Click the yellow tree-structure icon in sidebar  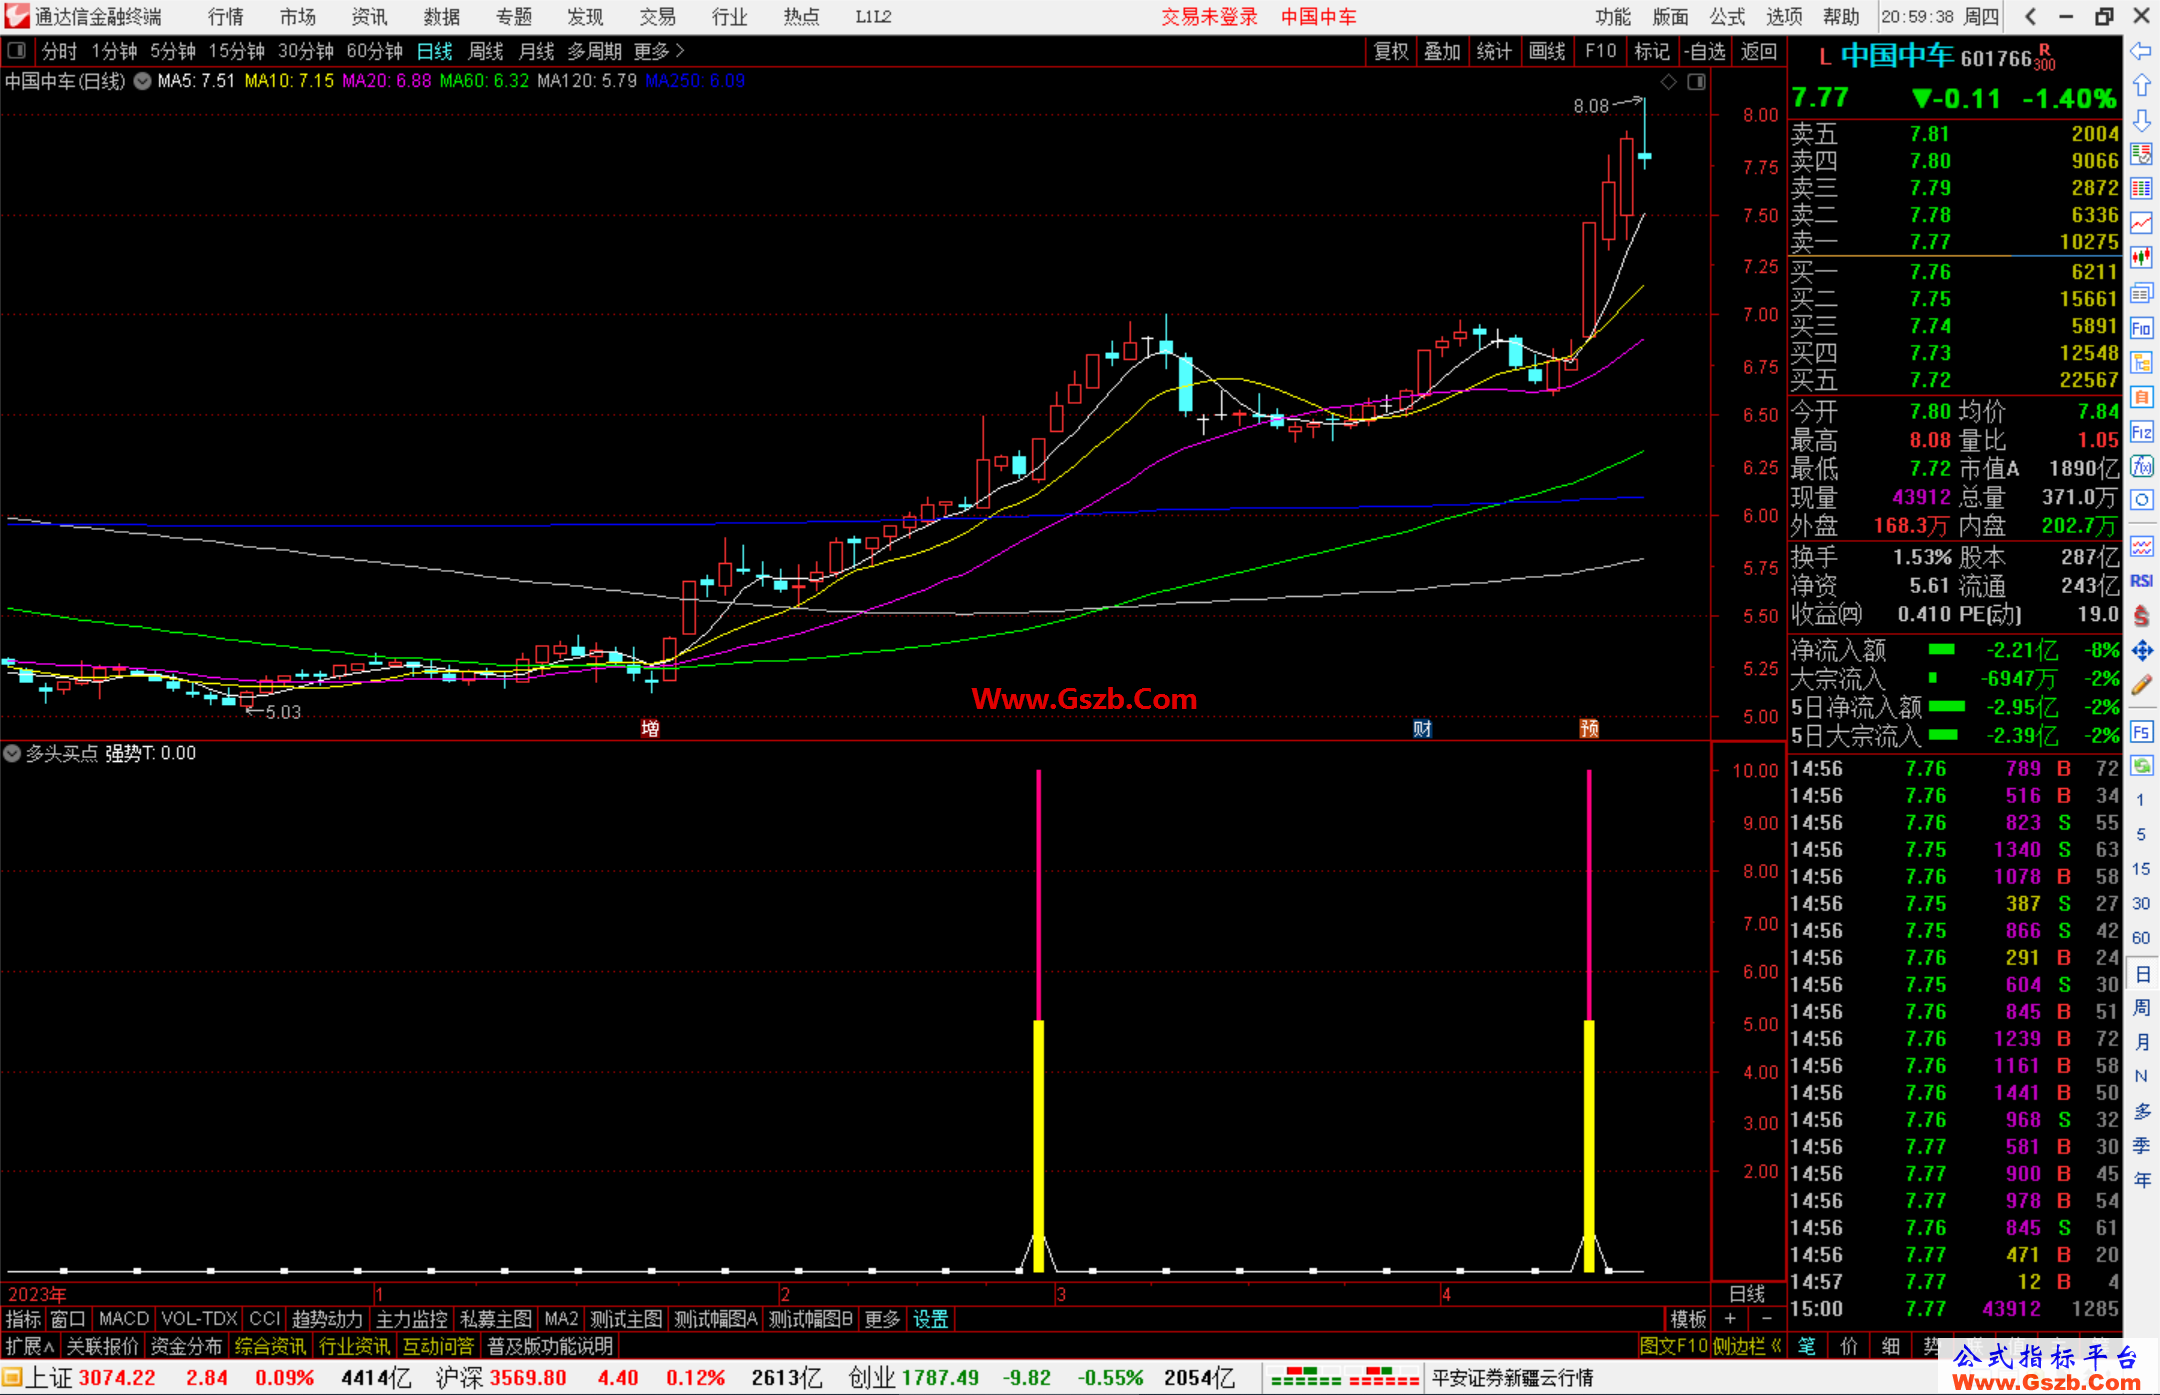click(2141, 363)
